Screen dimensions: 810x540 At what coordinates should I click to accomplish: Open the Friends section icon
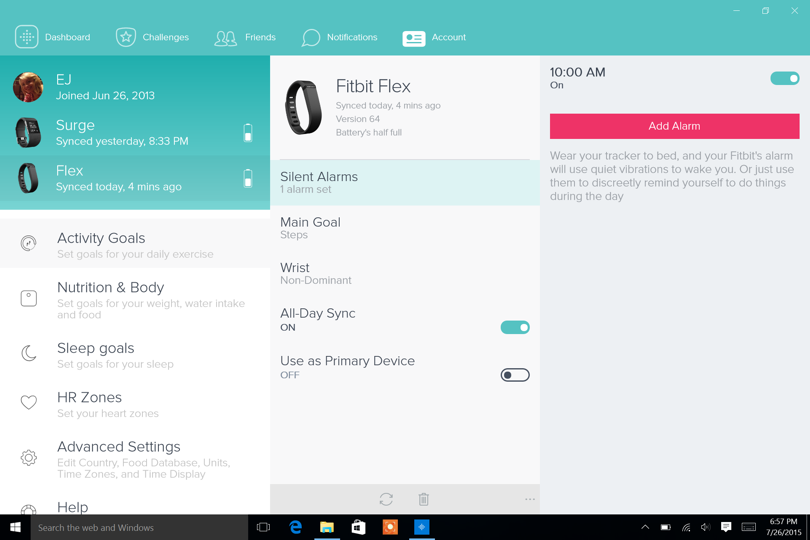coord(226,38)
